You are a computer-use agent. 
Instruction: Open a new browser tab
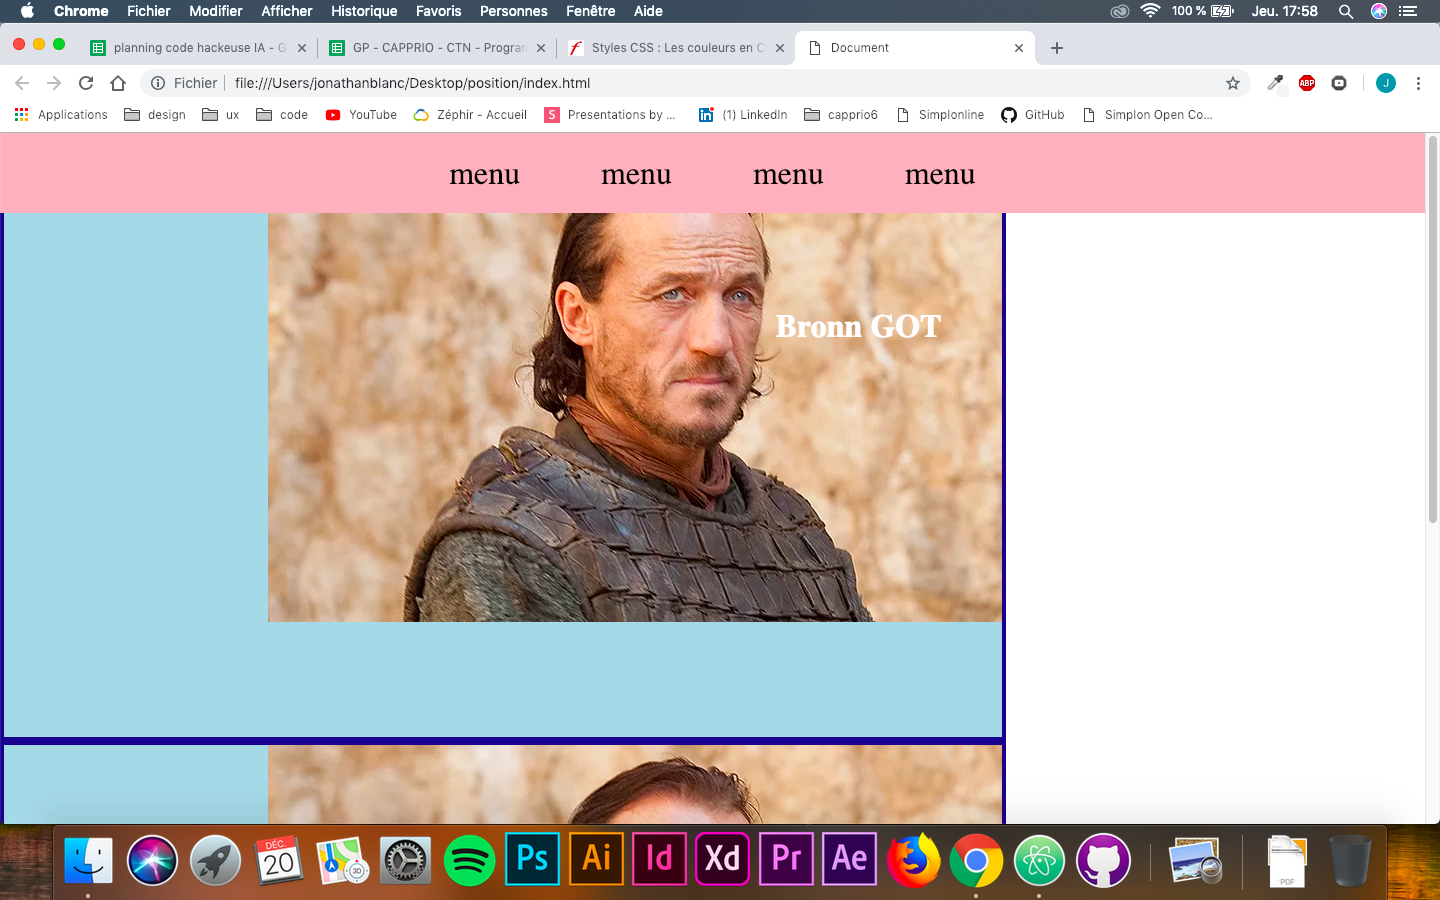1057,48
